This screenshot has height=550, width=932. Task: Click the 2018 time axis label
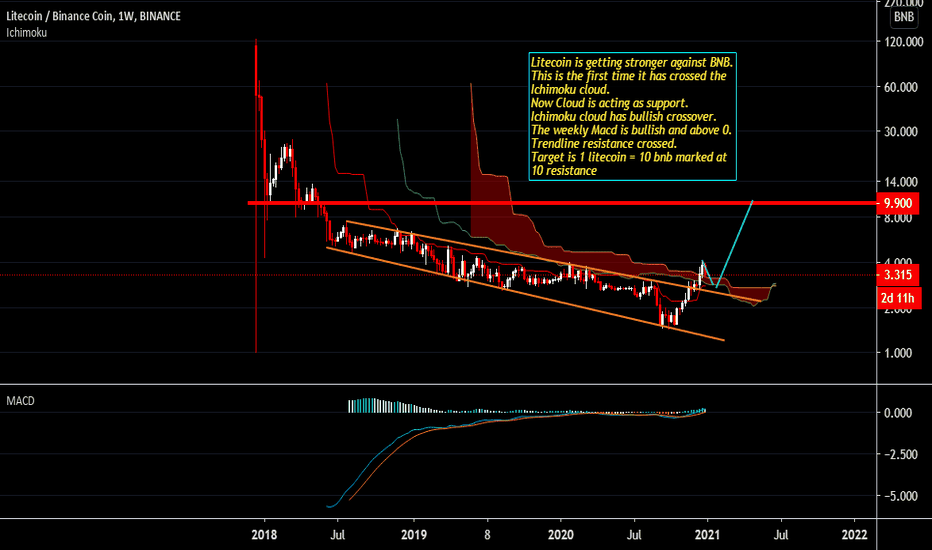point(264,535)
